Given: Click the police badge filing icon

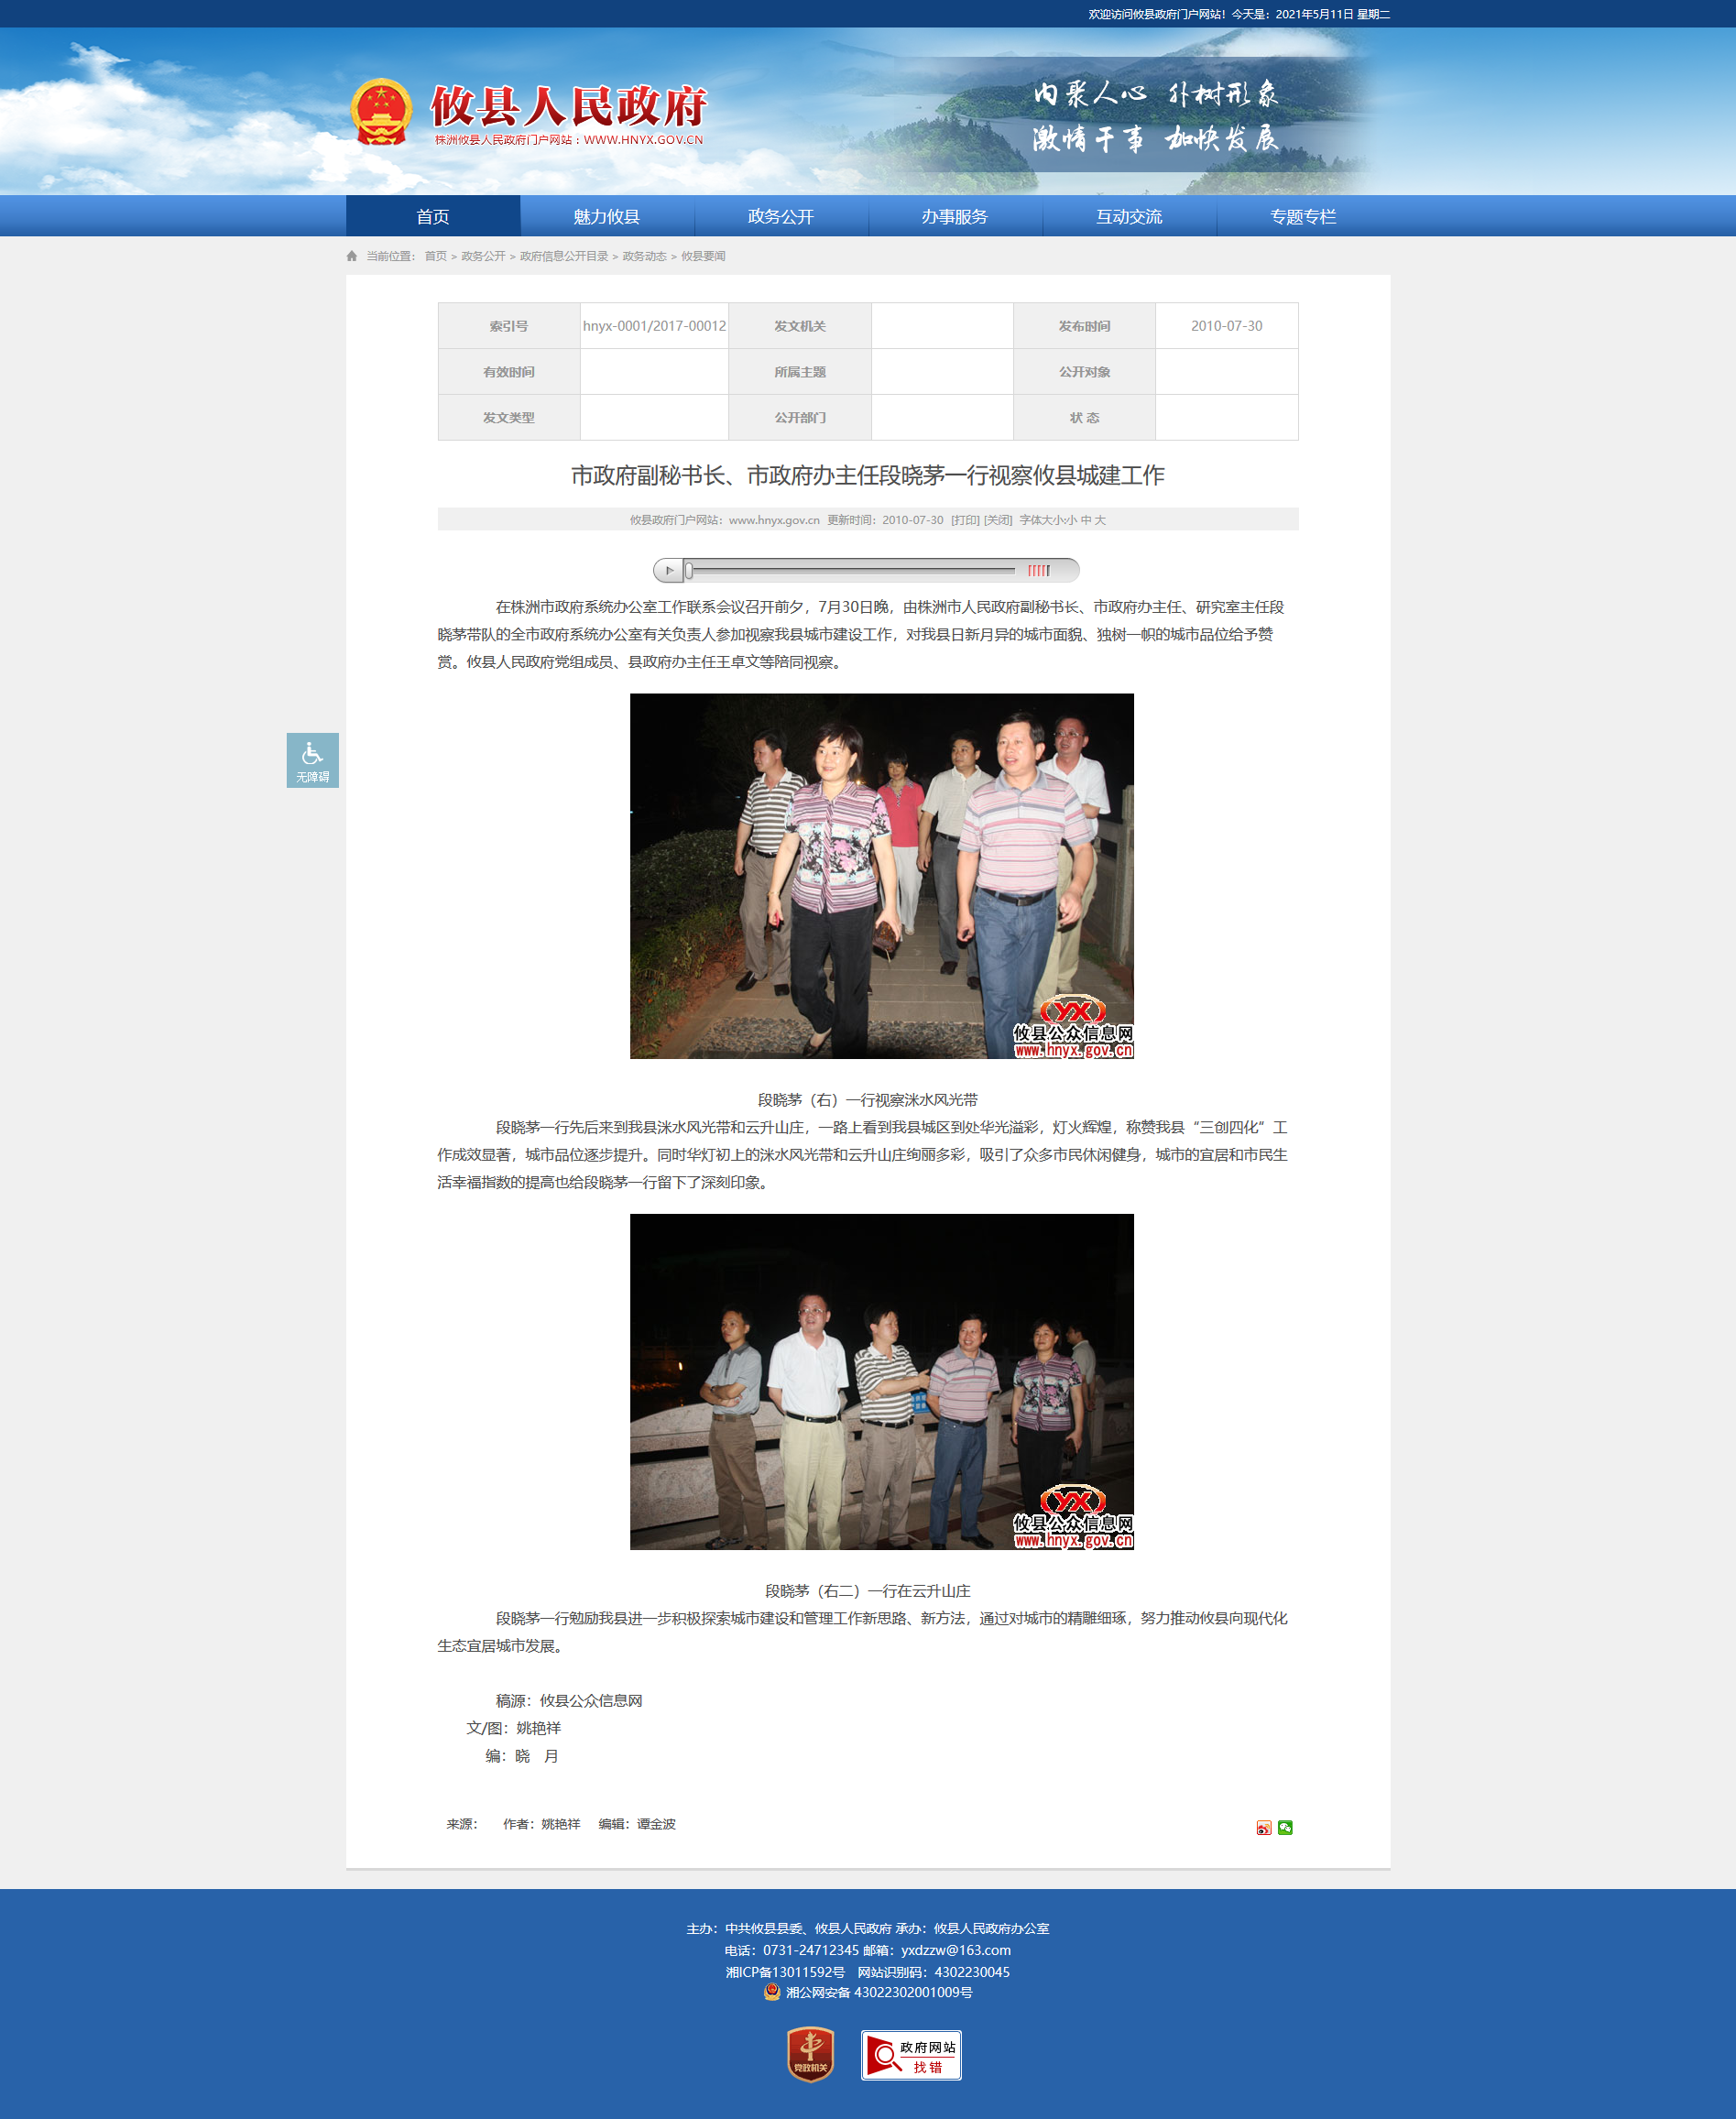Looking at the screenshot, I should (772, 1991).
